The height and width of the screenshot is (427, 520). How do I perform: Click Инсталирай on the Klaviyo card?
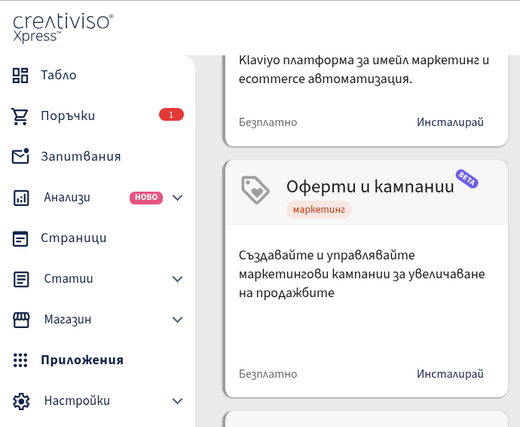point(450,122)
